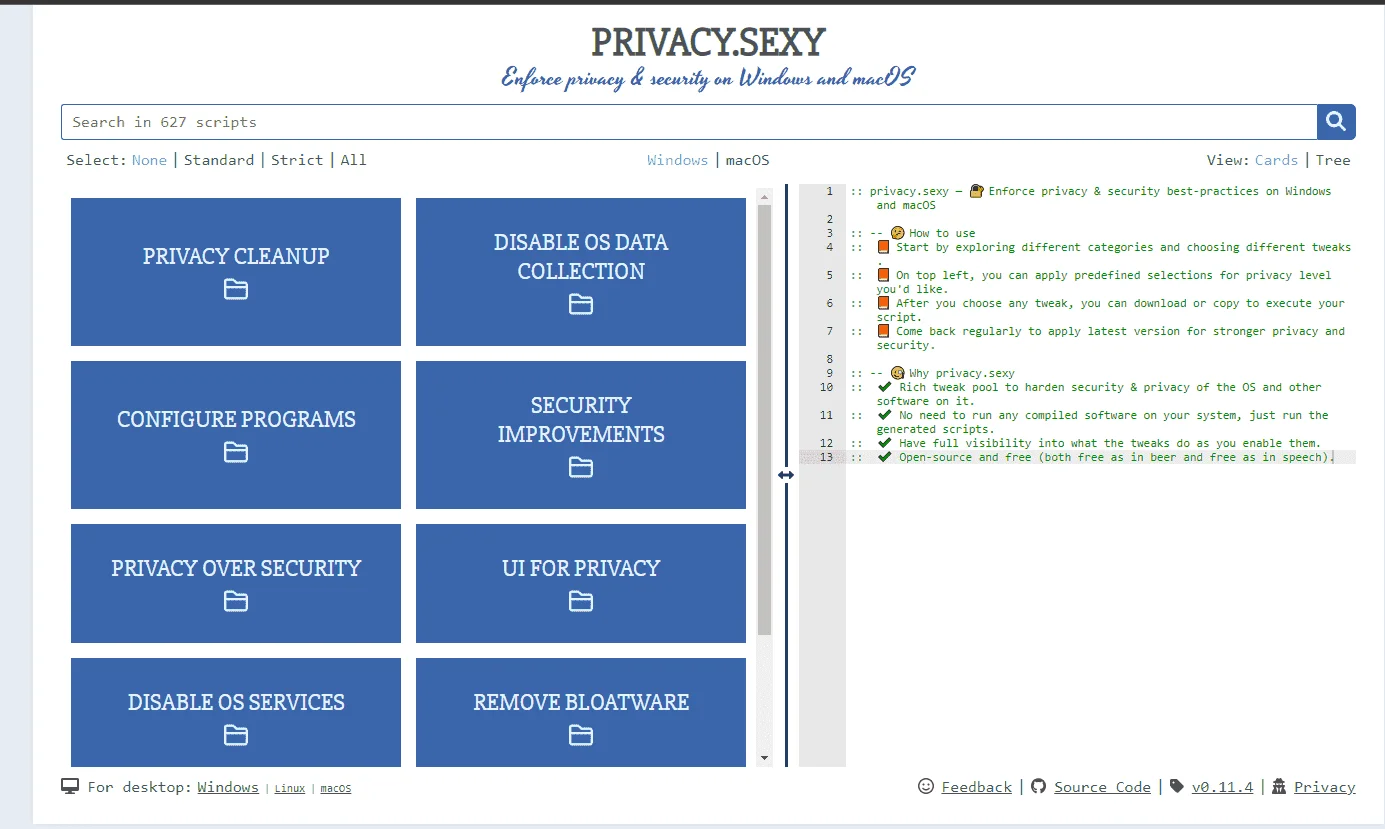
Task: Open the folder icon in Privacy Over Security card
Action: [x=236, y=601]
